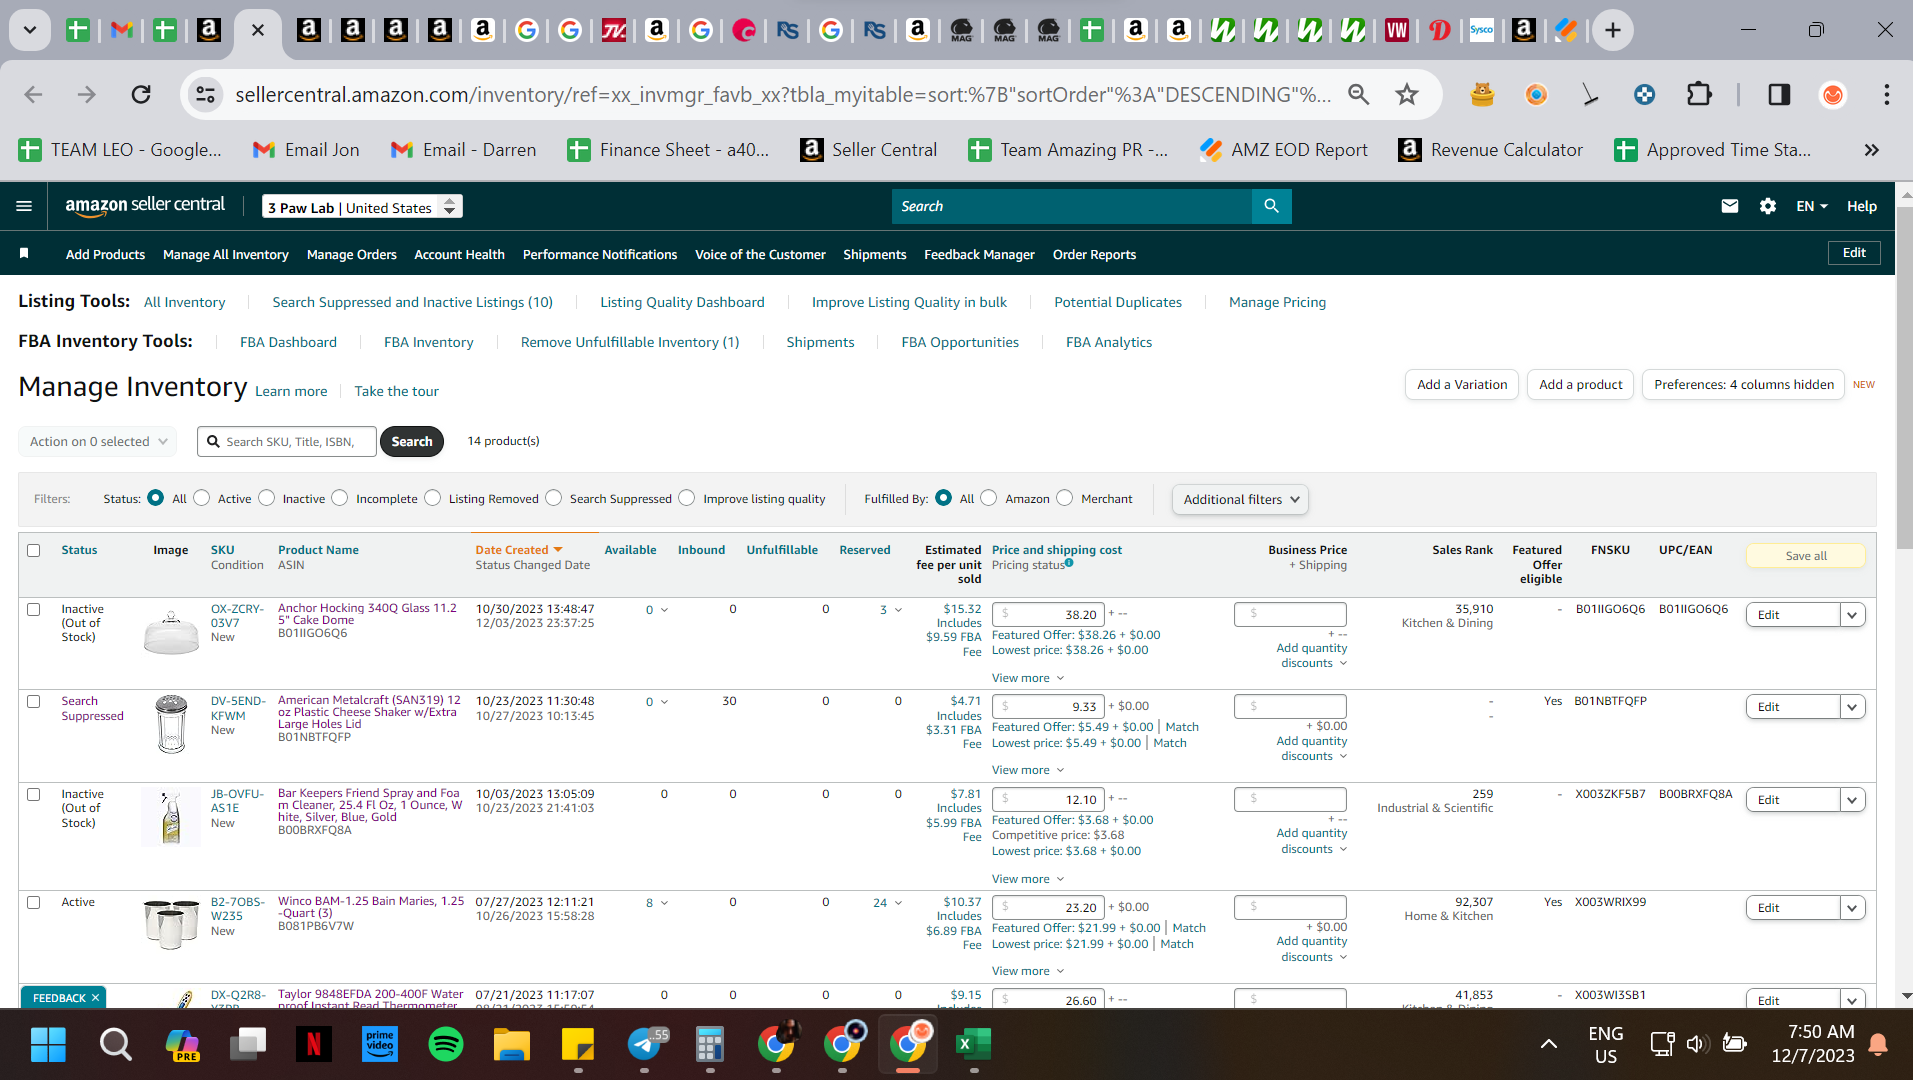The height and width of the screenshot is (1080, 1913).
Task: Open File Explorer from the taskbar
Action: click(511, 1045)
